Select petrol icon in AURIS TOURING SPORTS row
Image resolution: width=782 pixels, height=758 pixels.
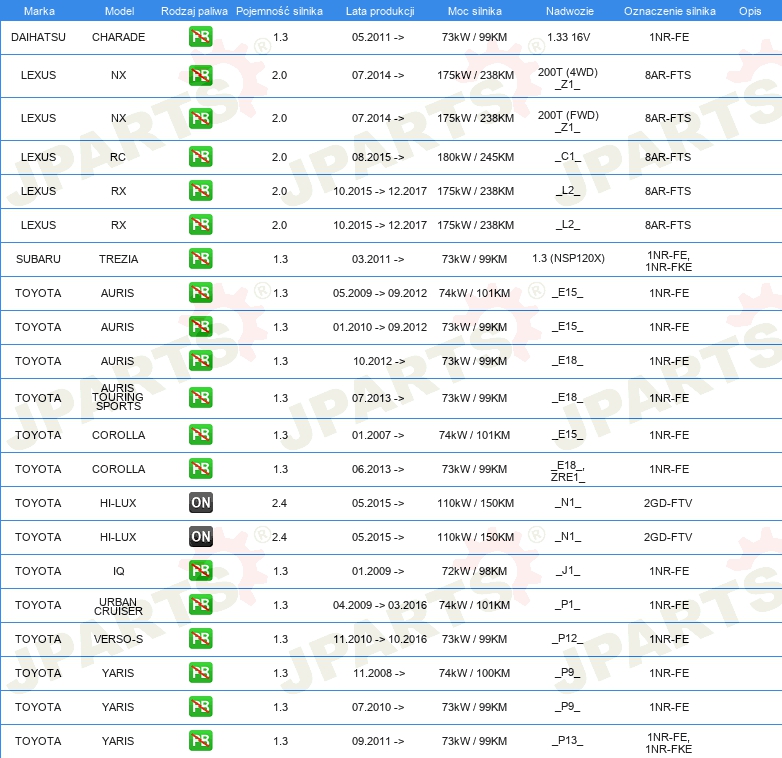(x=200, y=397)
